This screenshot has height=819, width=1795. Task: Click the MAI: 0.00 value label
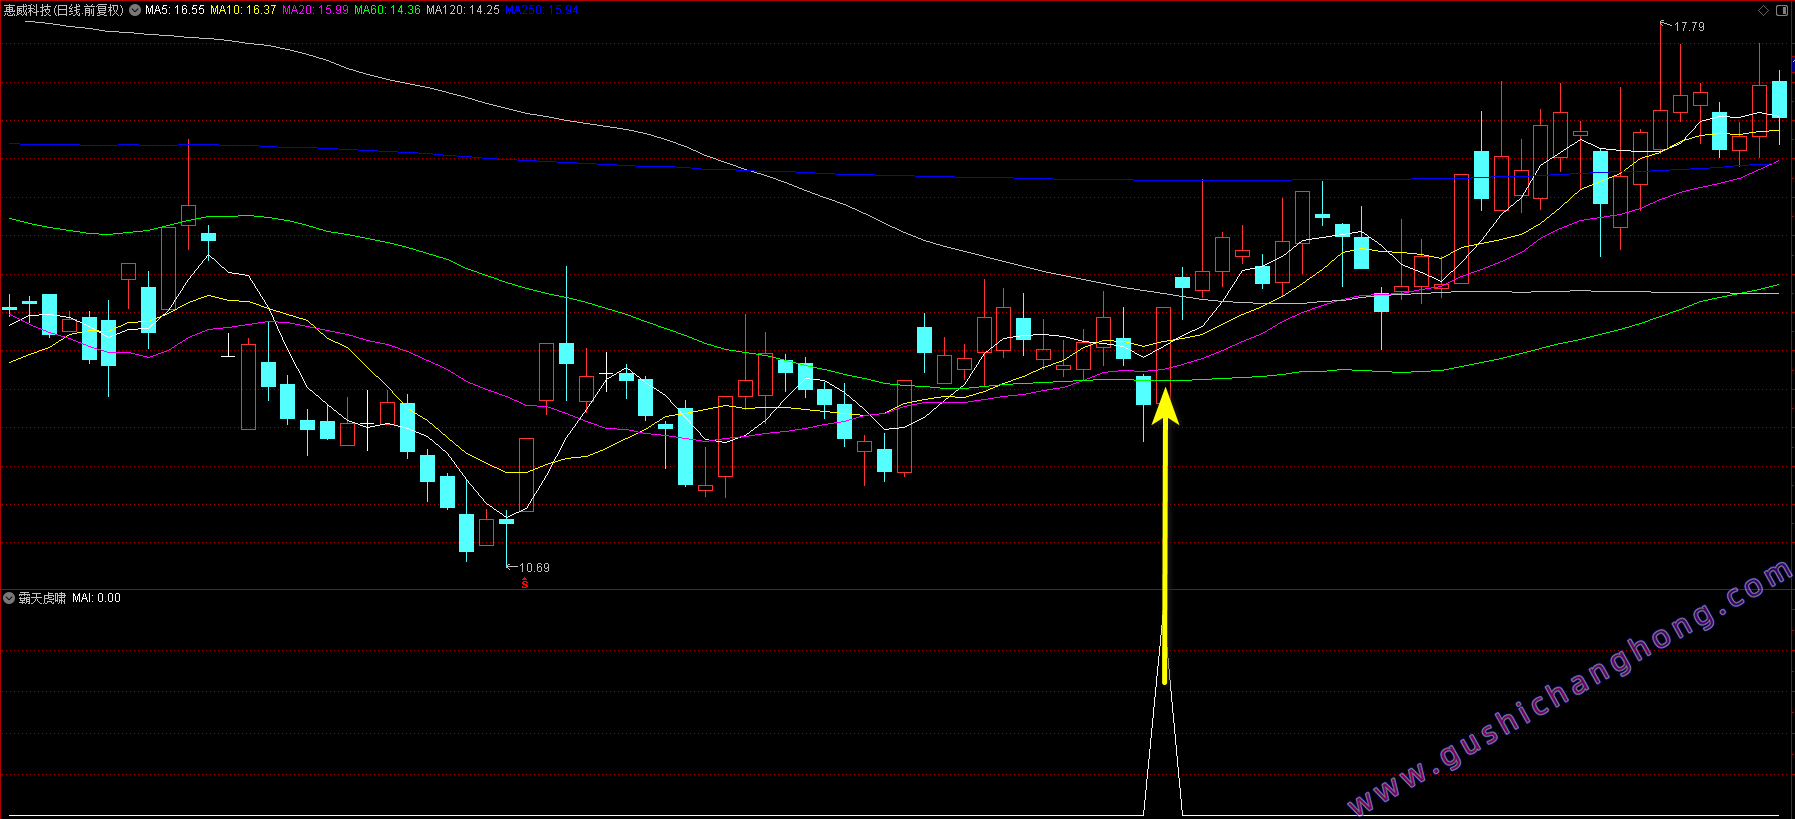tap(96, 598)
